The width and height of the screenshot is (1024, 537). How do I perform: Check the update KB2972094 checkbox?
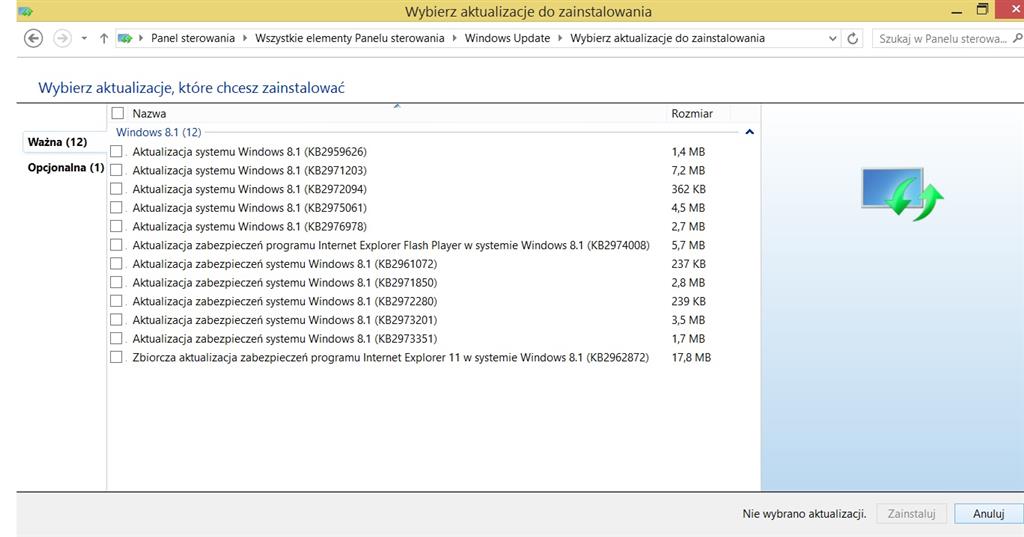(116, 189)
